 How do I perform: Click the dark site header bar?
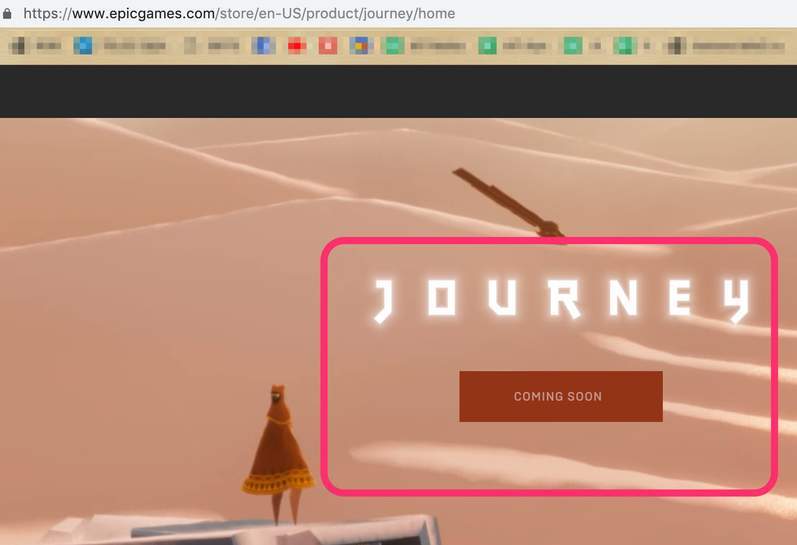click(398, 91)
